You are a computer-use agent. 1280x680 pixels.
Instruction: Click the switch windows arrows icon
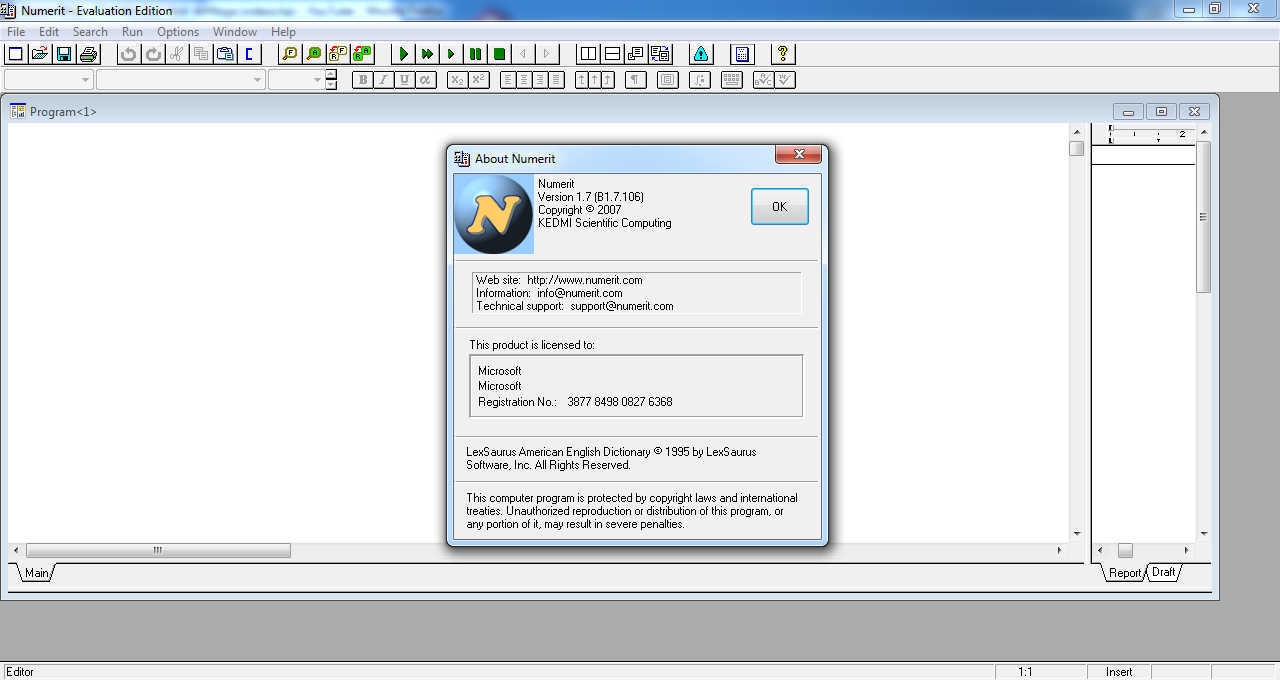point(660,54)
